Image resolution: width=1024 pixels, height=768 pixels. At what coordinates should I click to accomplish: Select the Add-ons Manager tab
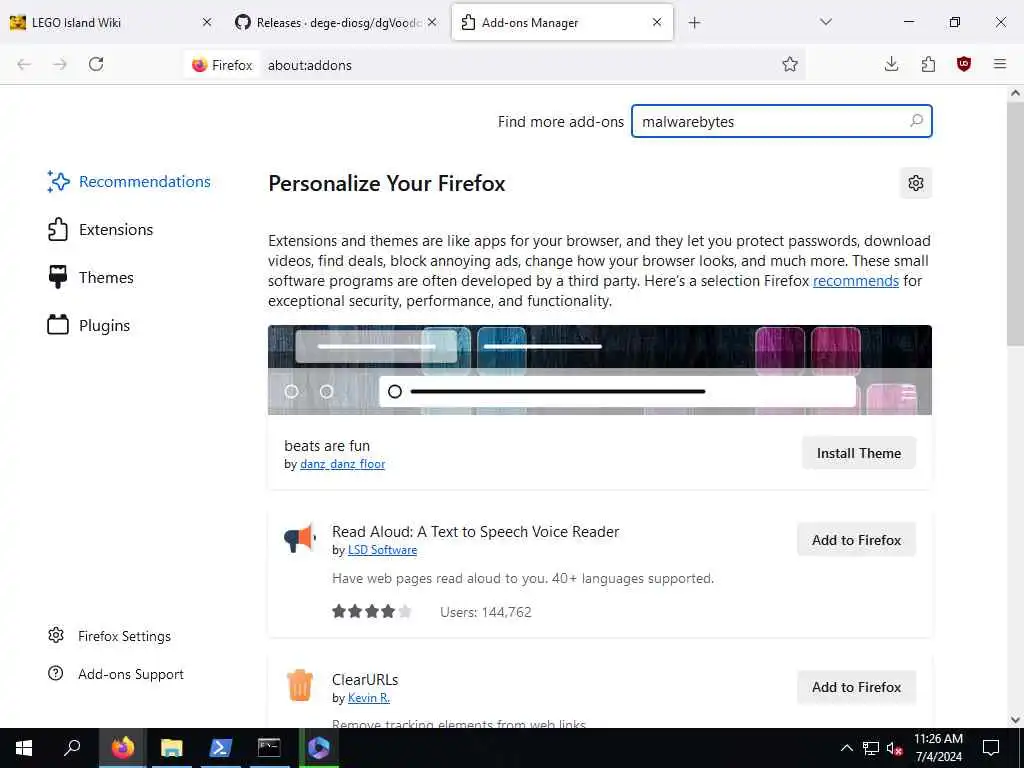pos(562,22)
